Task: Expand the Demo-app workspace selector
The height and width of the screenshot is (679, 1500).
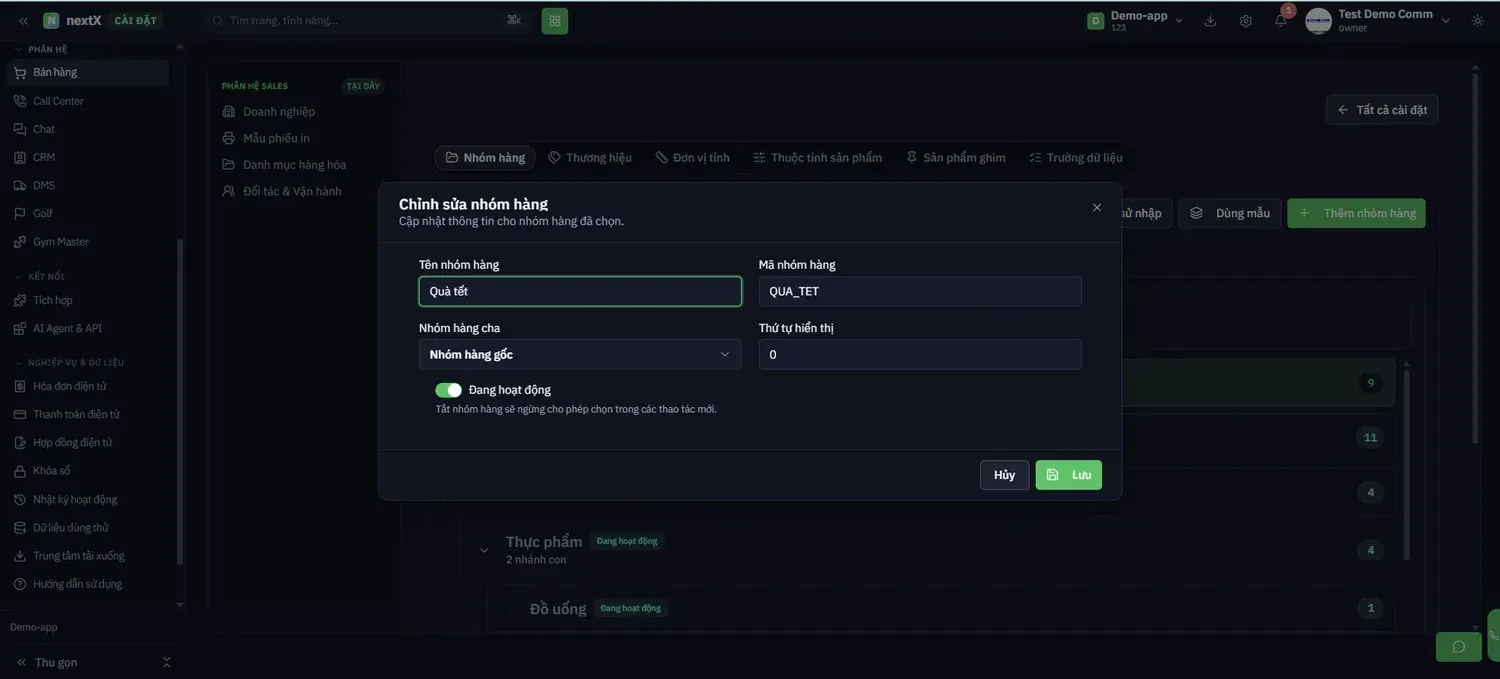Action: [x=1135, y=21]
